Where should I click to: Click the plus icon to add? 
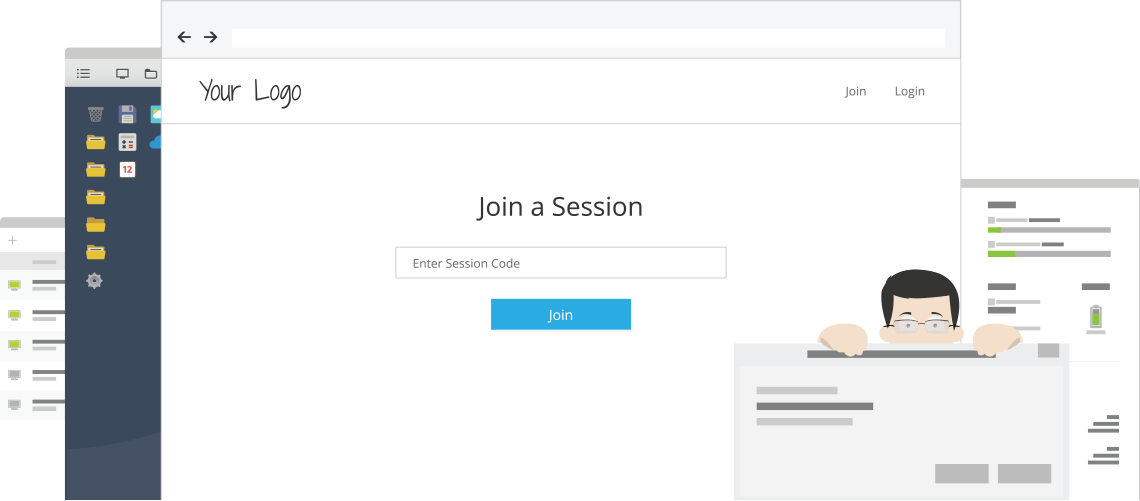click(12, 241)
